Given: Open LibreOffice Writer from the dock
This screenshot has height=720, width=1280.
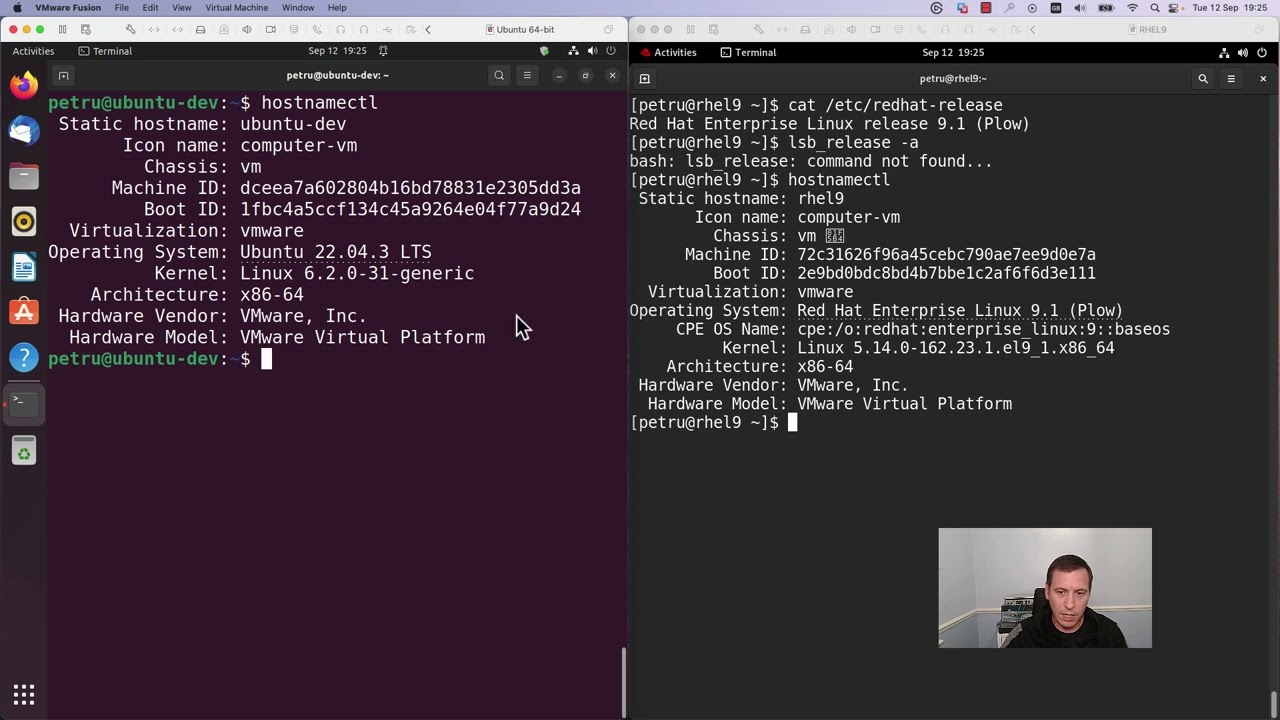Looking at the screenshot, I should 24,267.
